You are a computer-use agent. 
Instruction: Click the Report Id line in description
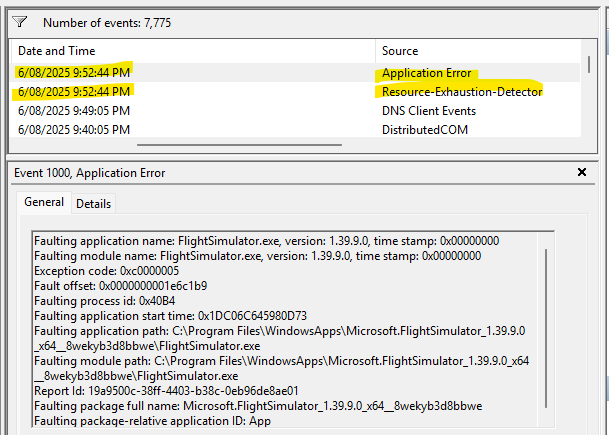point(167,390)
